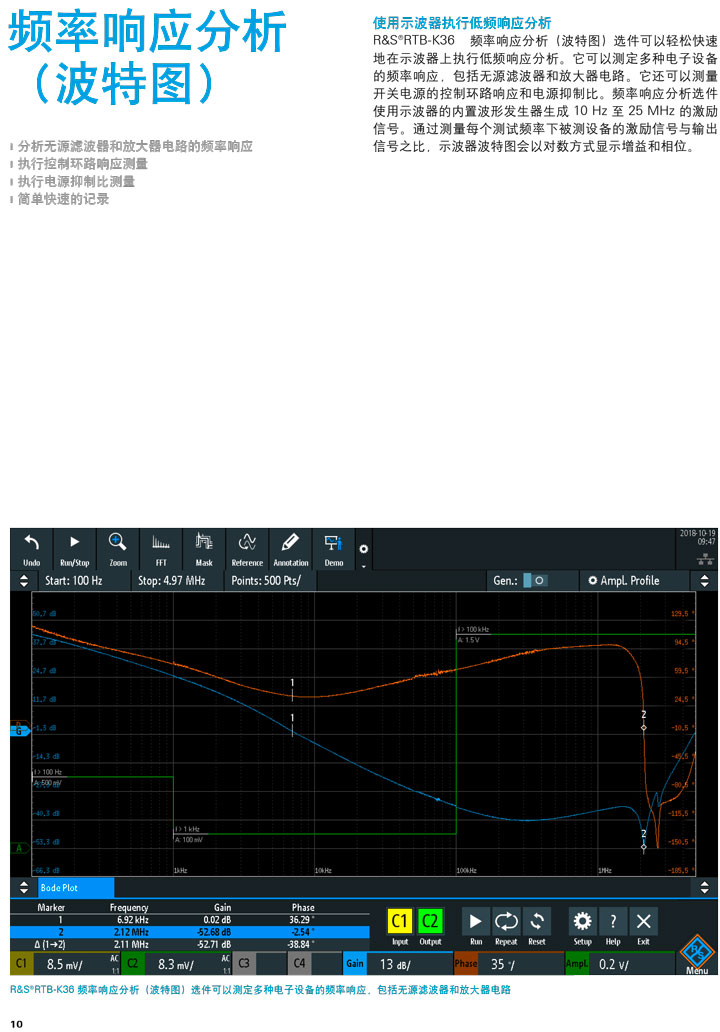Change Points: 500 Pts/ setting
The width and height of the screenshot is (720, 1032).
coord(270,580)
